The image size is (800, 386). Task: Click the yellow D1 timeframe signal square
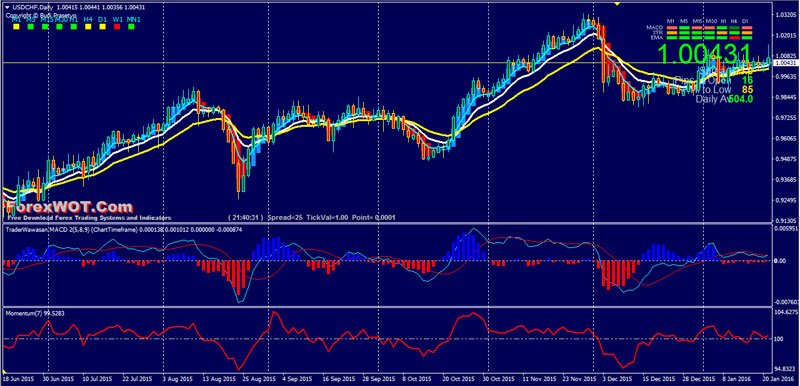[103, 27]
